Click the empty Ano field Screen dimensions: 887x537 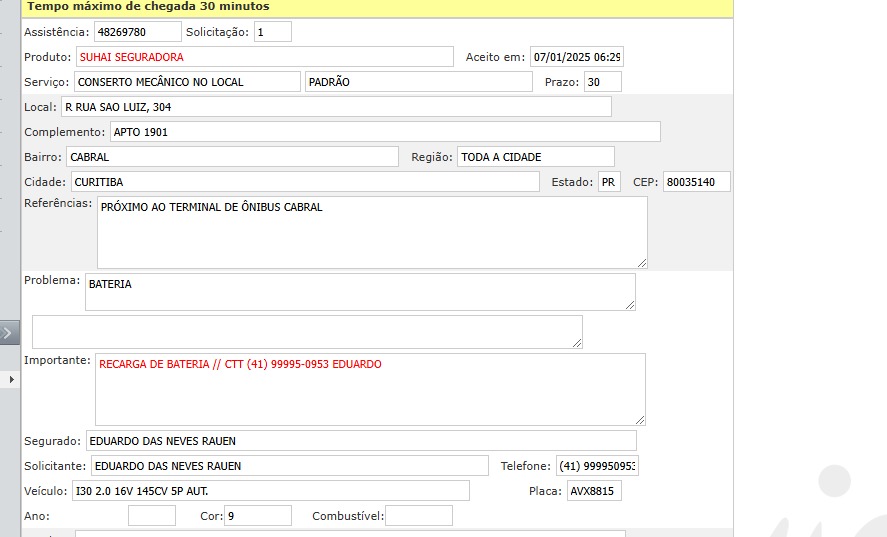point(152,516)
